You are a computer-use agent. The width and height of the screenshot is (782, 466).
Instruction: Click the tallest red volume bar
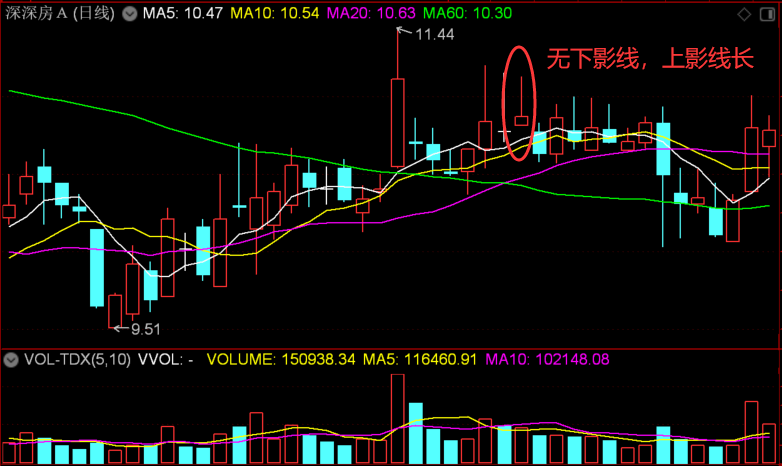397,418
